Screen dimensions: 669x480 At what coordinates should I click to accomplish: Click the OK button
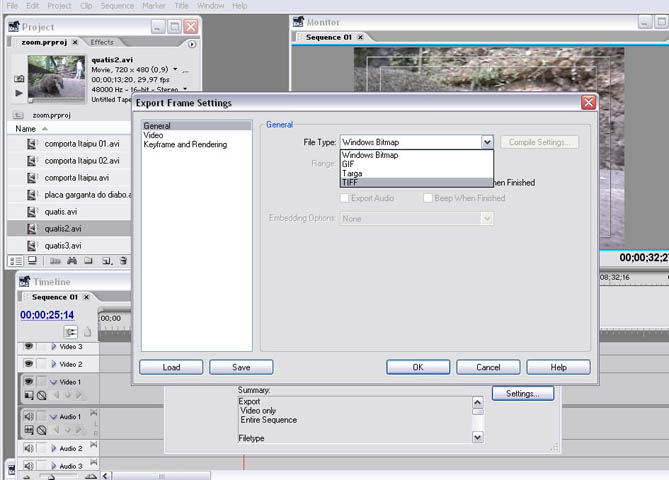click(x=418, y=367)
